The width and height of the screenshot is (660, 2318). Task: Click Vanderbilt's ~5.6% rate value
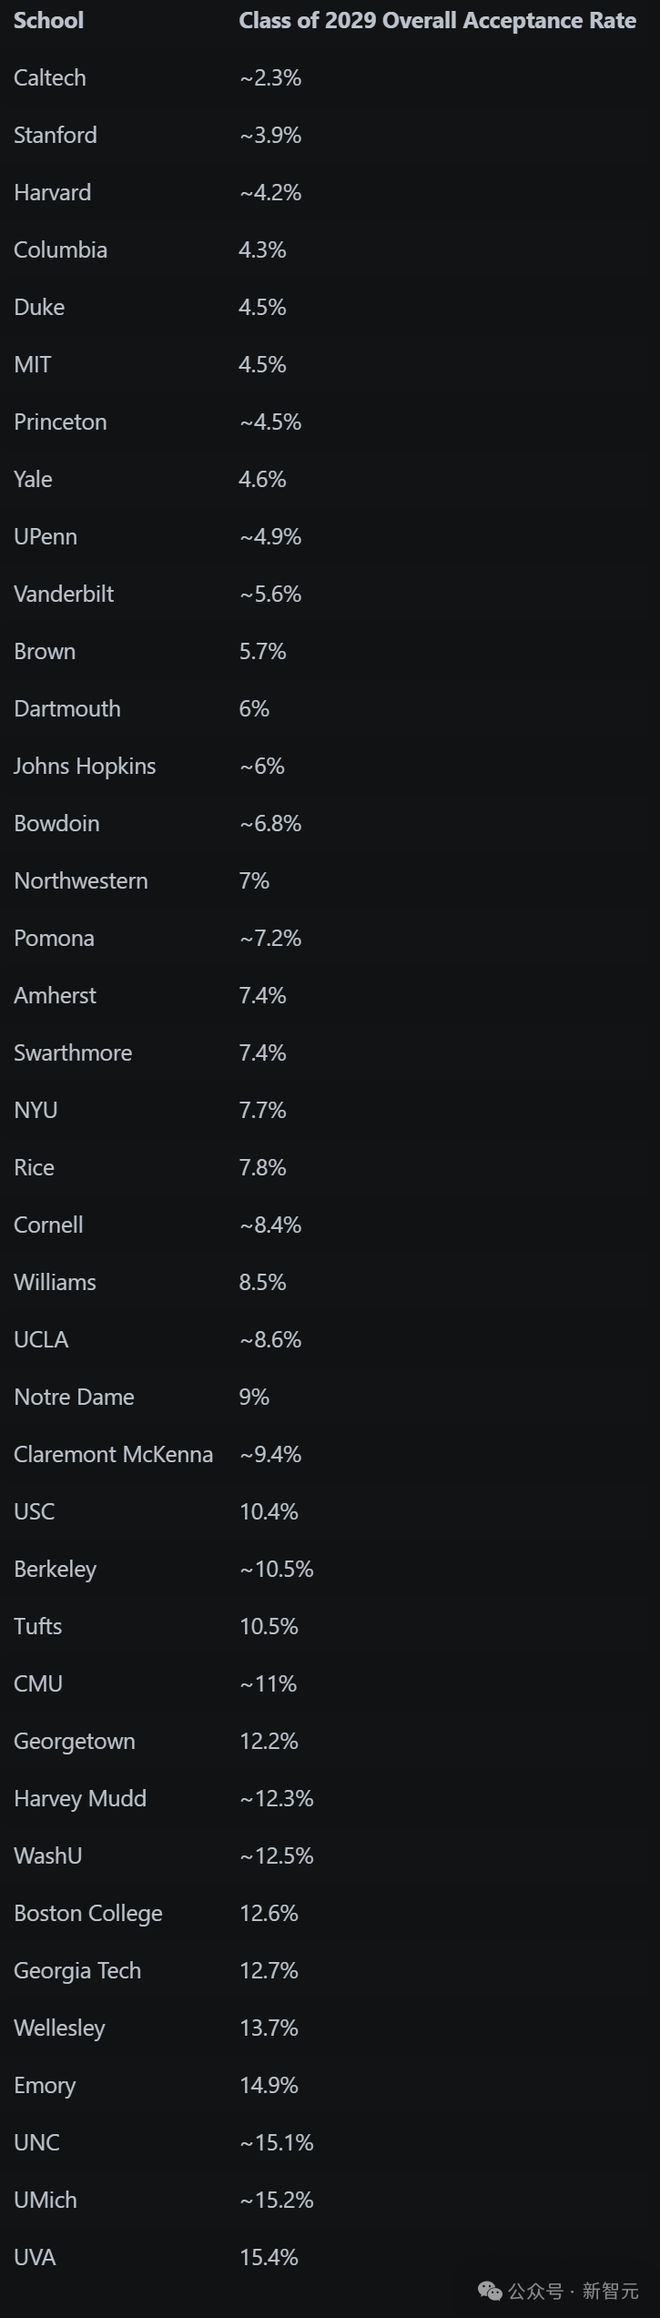[x=270, y=594]
